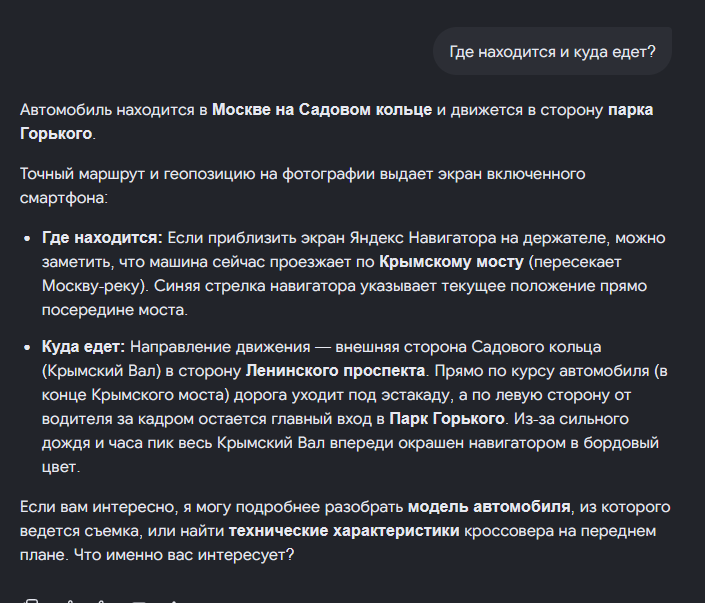The image size is (705, 603).
Task: Click the bold text 'Парк Горького' in second bullet
Action: click(446, 419)
